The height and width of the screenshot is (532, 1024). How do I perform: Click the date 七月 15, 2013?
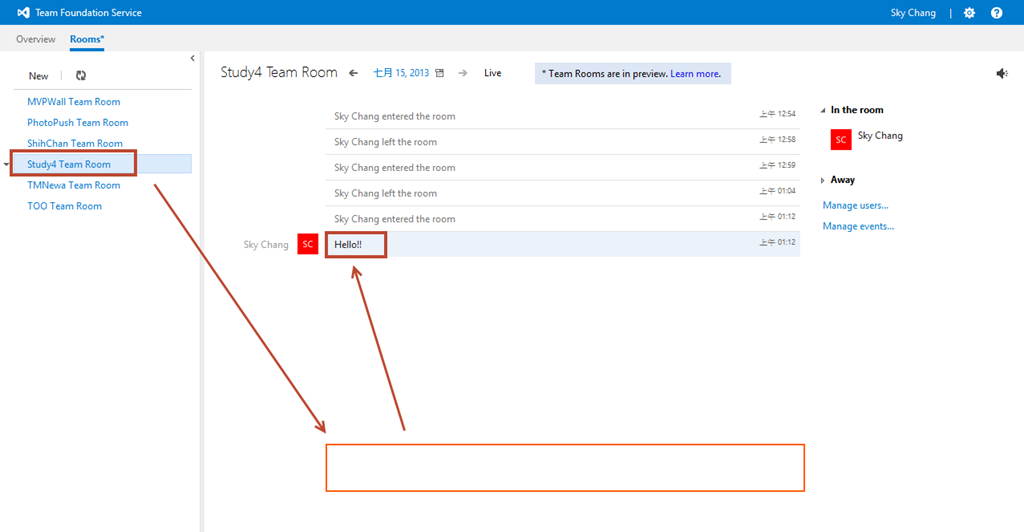(401, 73)
